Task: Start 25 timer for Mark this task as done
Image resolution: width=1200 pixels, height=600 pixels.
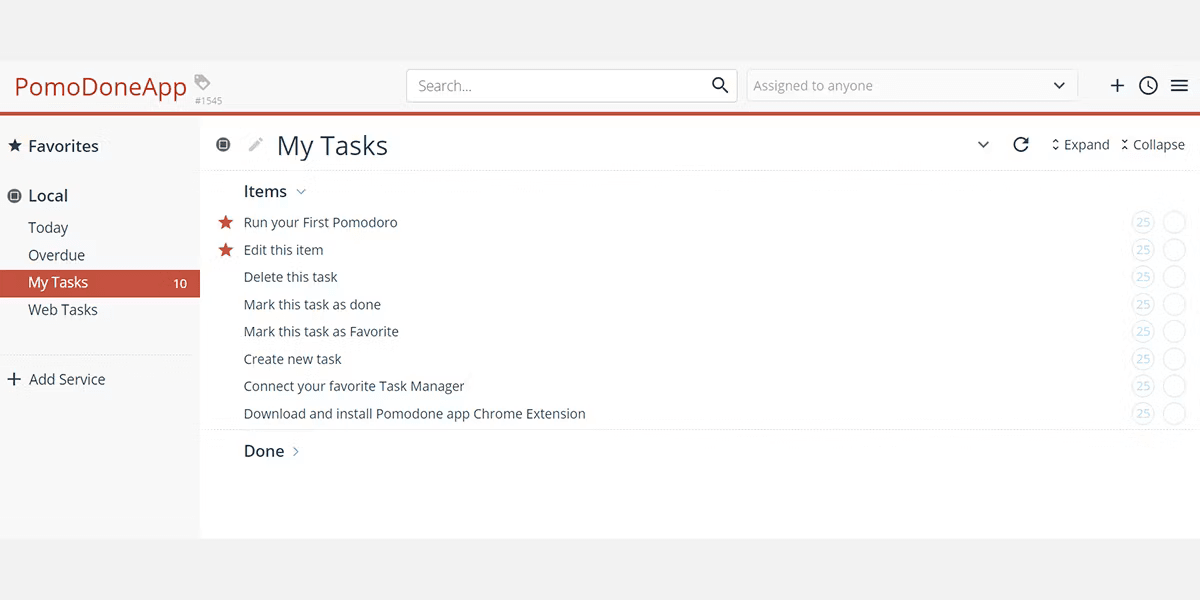Action: pyautogui.click(x=1143, y=304)
